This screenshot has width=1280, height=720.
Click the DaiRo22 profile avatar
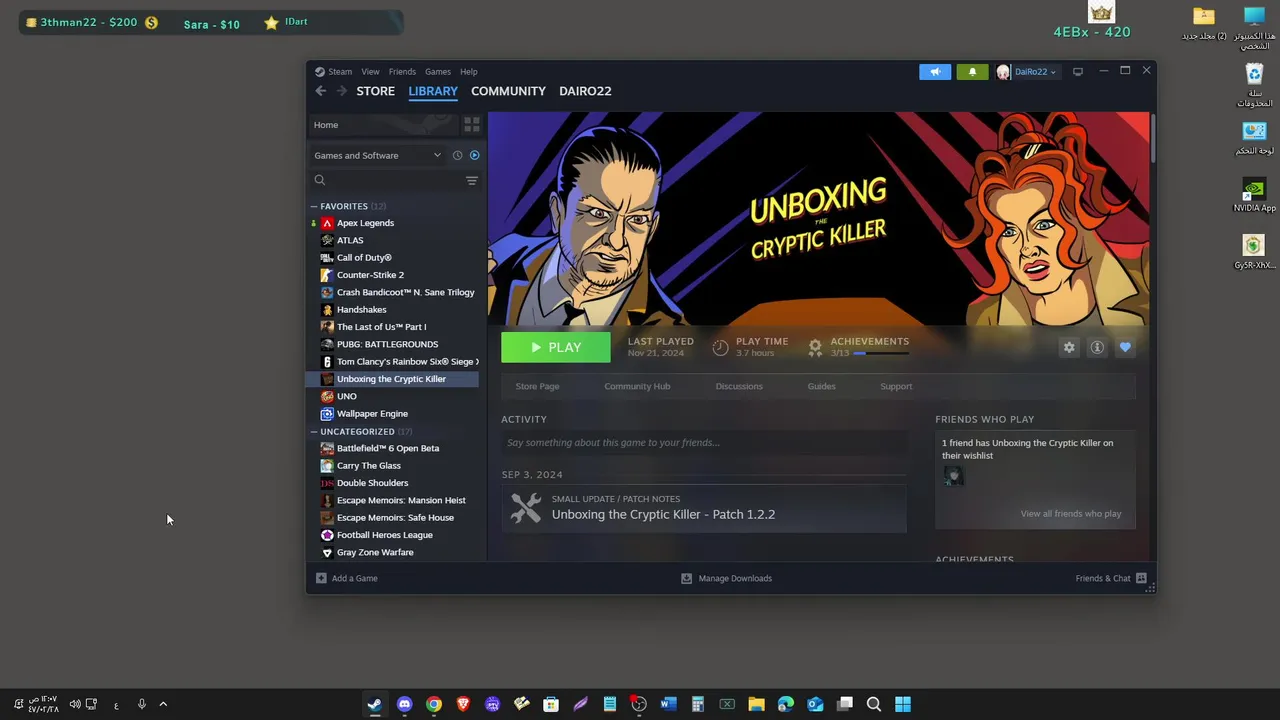click(1003, 72)
